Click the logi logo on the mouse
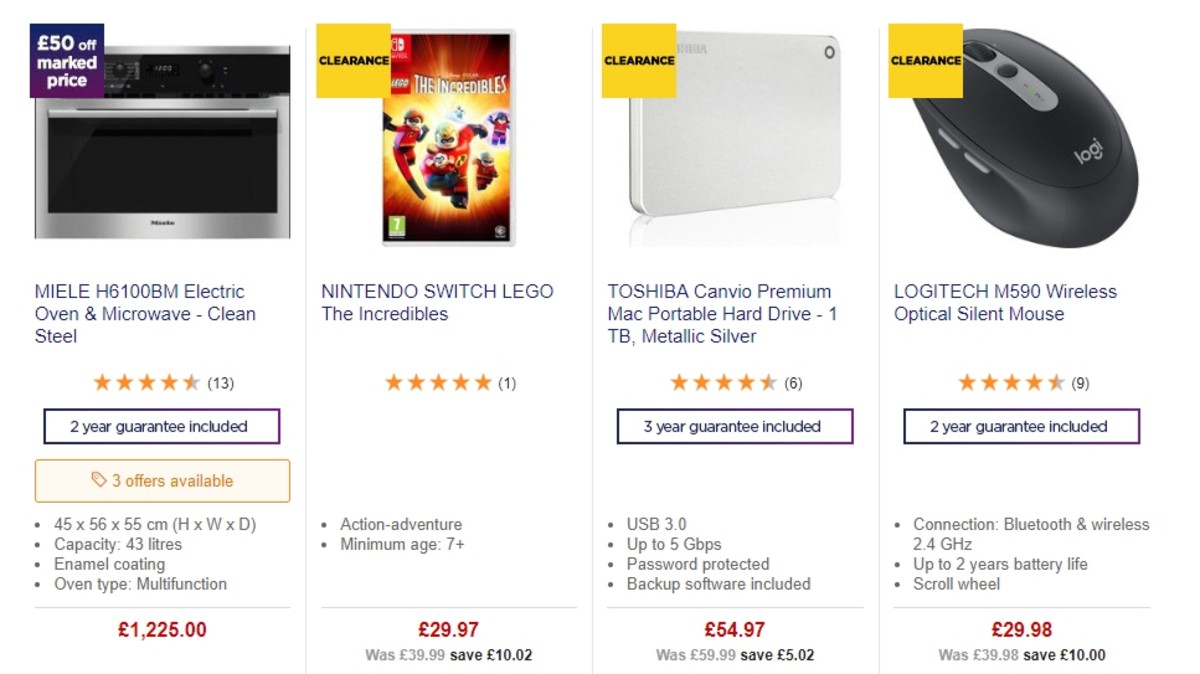Viewport: 1200px width, 674px height. click(x=1090, y=152)
